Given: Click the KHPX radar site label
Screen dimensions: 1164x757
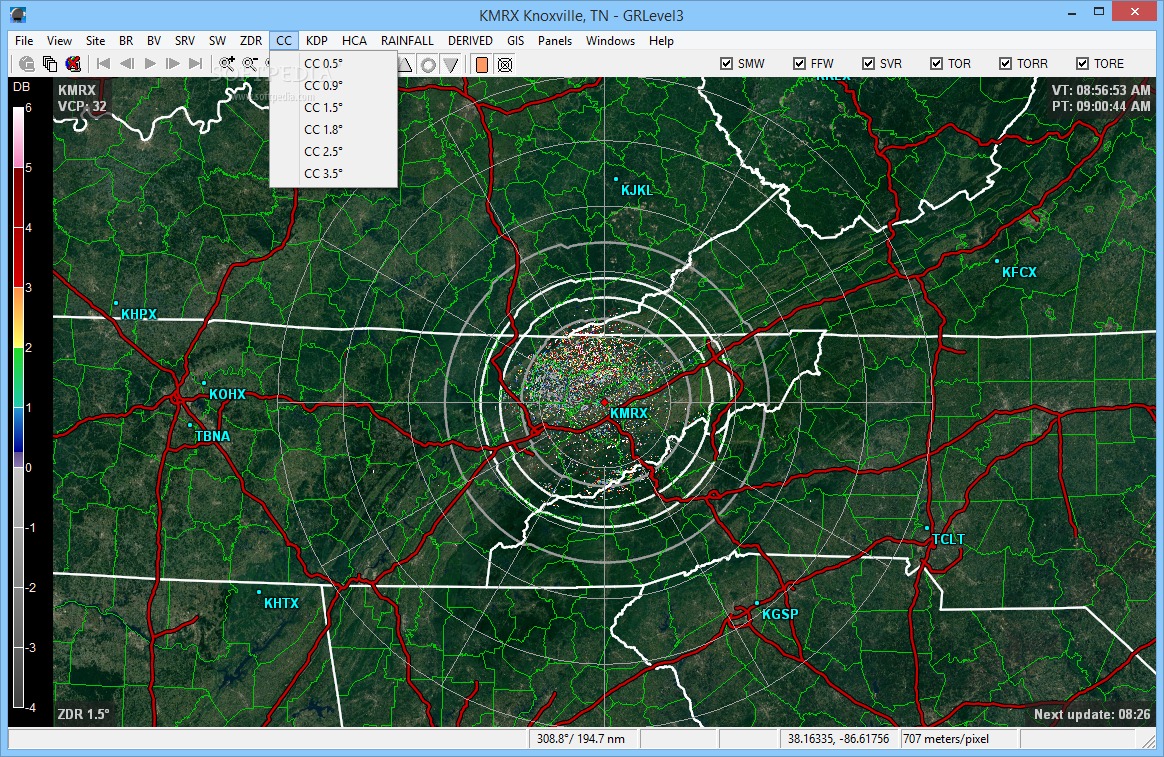Looking at the screenshot, I should coord(139,315).
